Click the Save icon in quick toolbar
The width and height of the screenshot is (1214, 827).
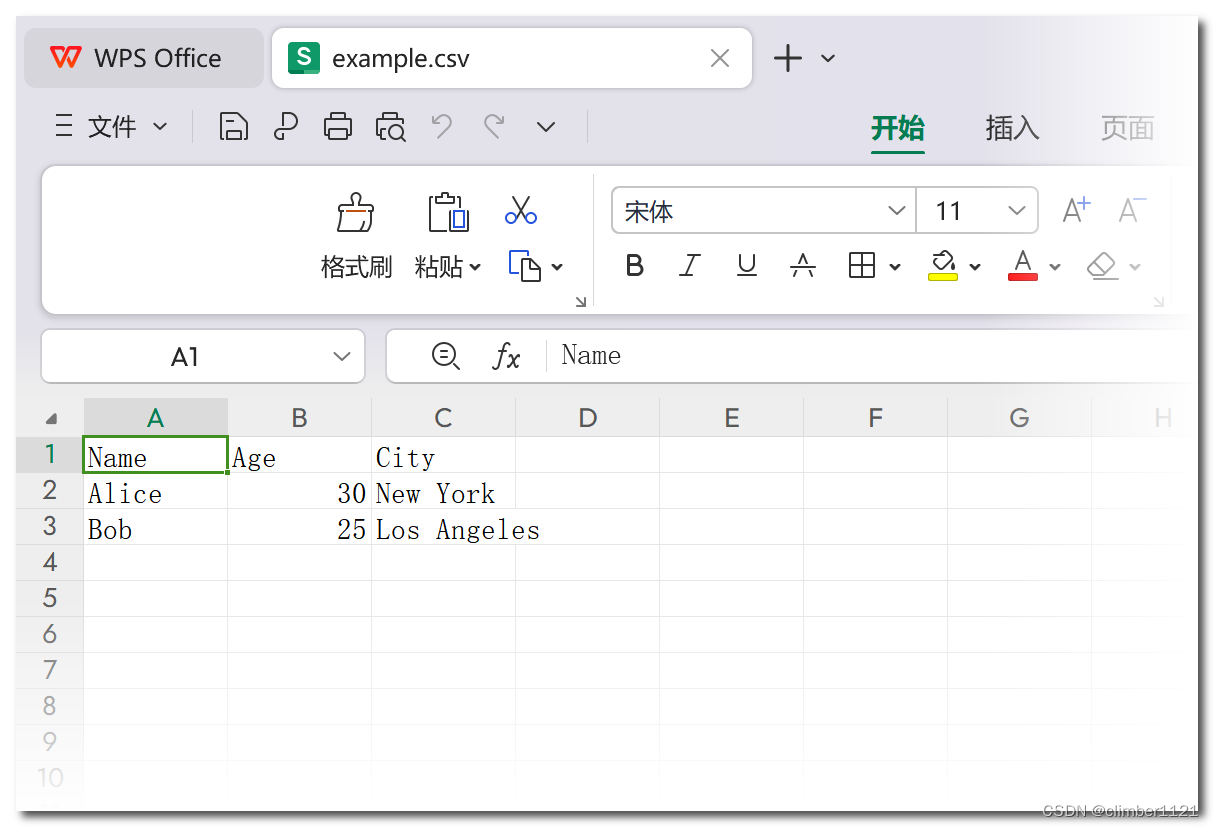[x=233, y=127]
